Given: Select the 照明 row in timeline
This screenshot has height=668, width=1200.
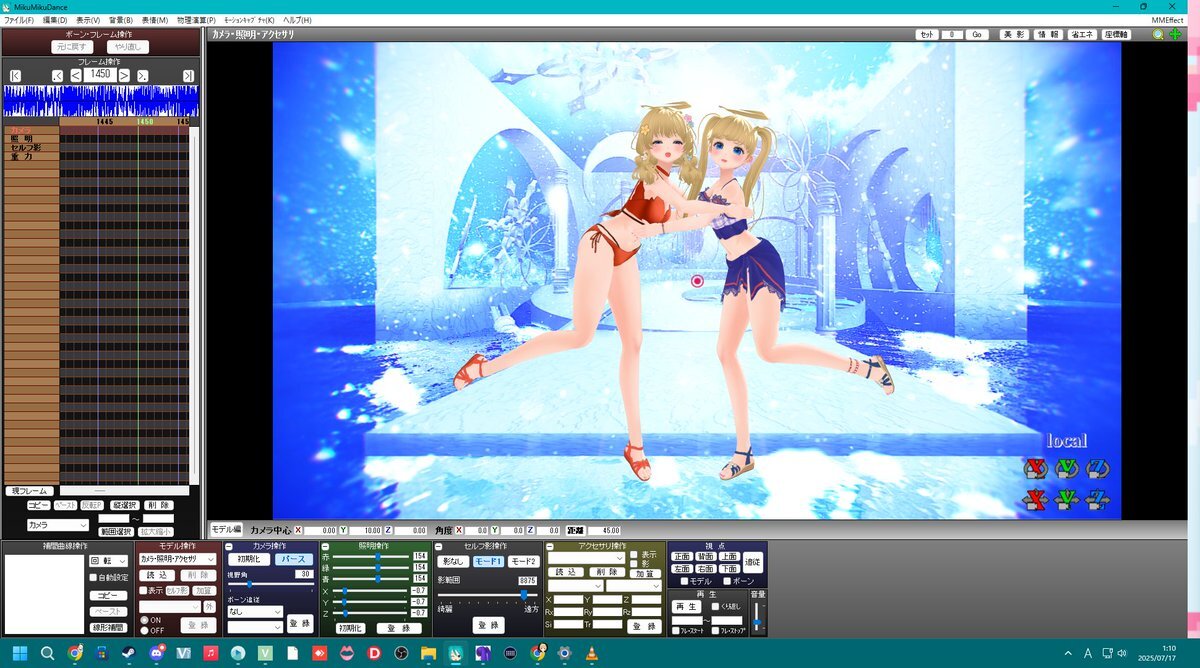Looking at the screenshot, I should point(30,139).
